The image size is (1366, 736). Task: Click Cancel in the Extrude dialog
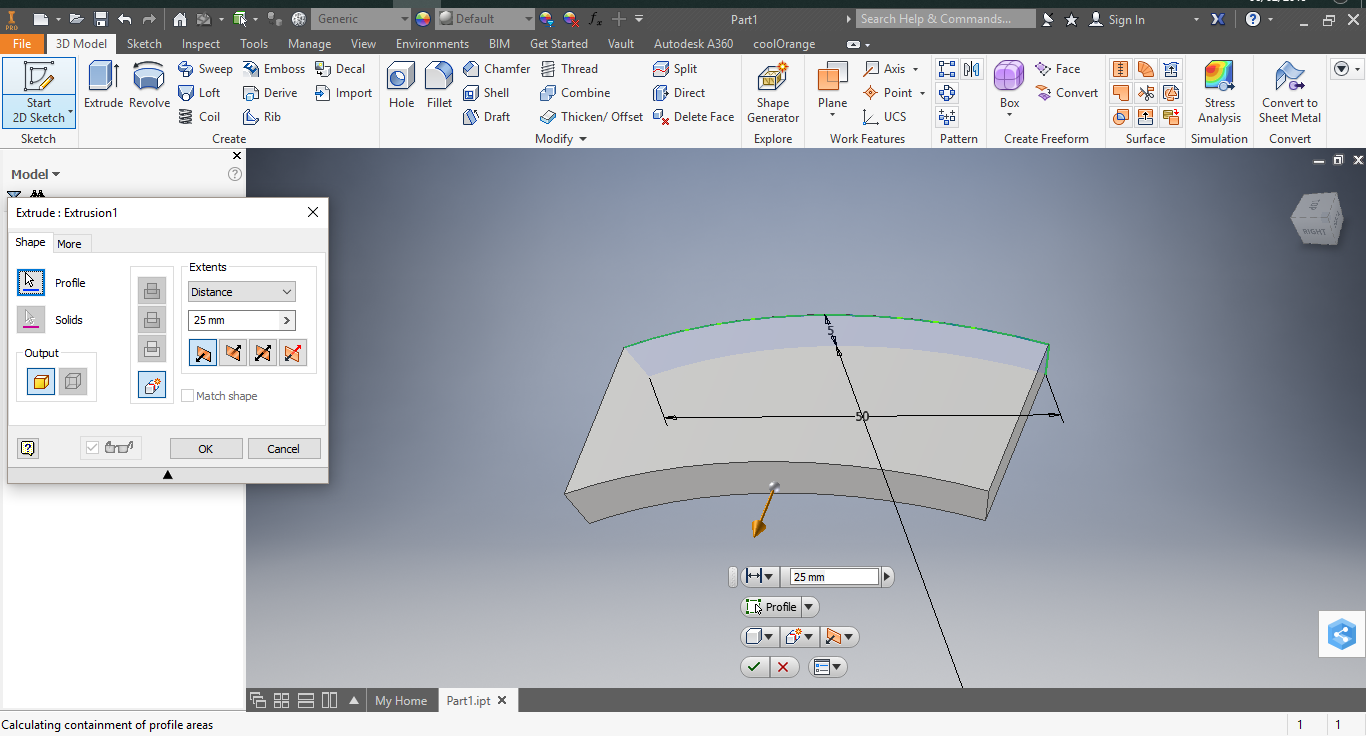tap(284, 449)
